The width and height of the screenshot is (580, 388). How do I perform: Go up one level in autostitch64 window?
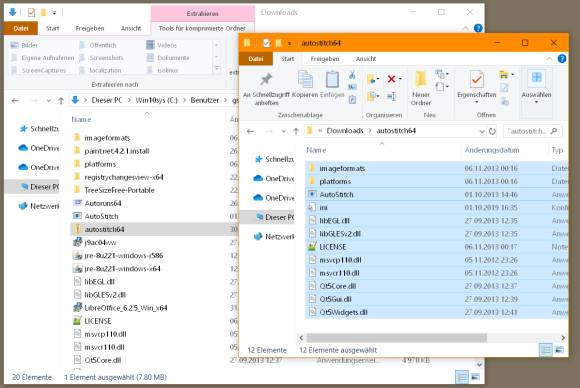[296, 131]
